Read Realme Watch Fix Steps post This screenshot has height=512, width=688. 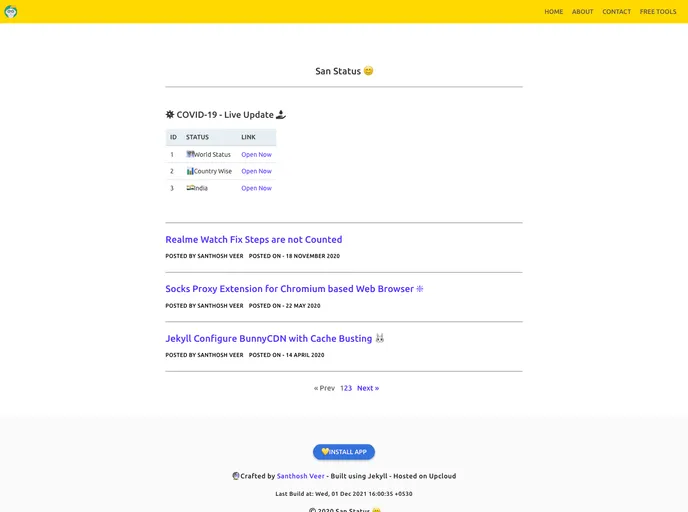click(253, 240)
